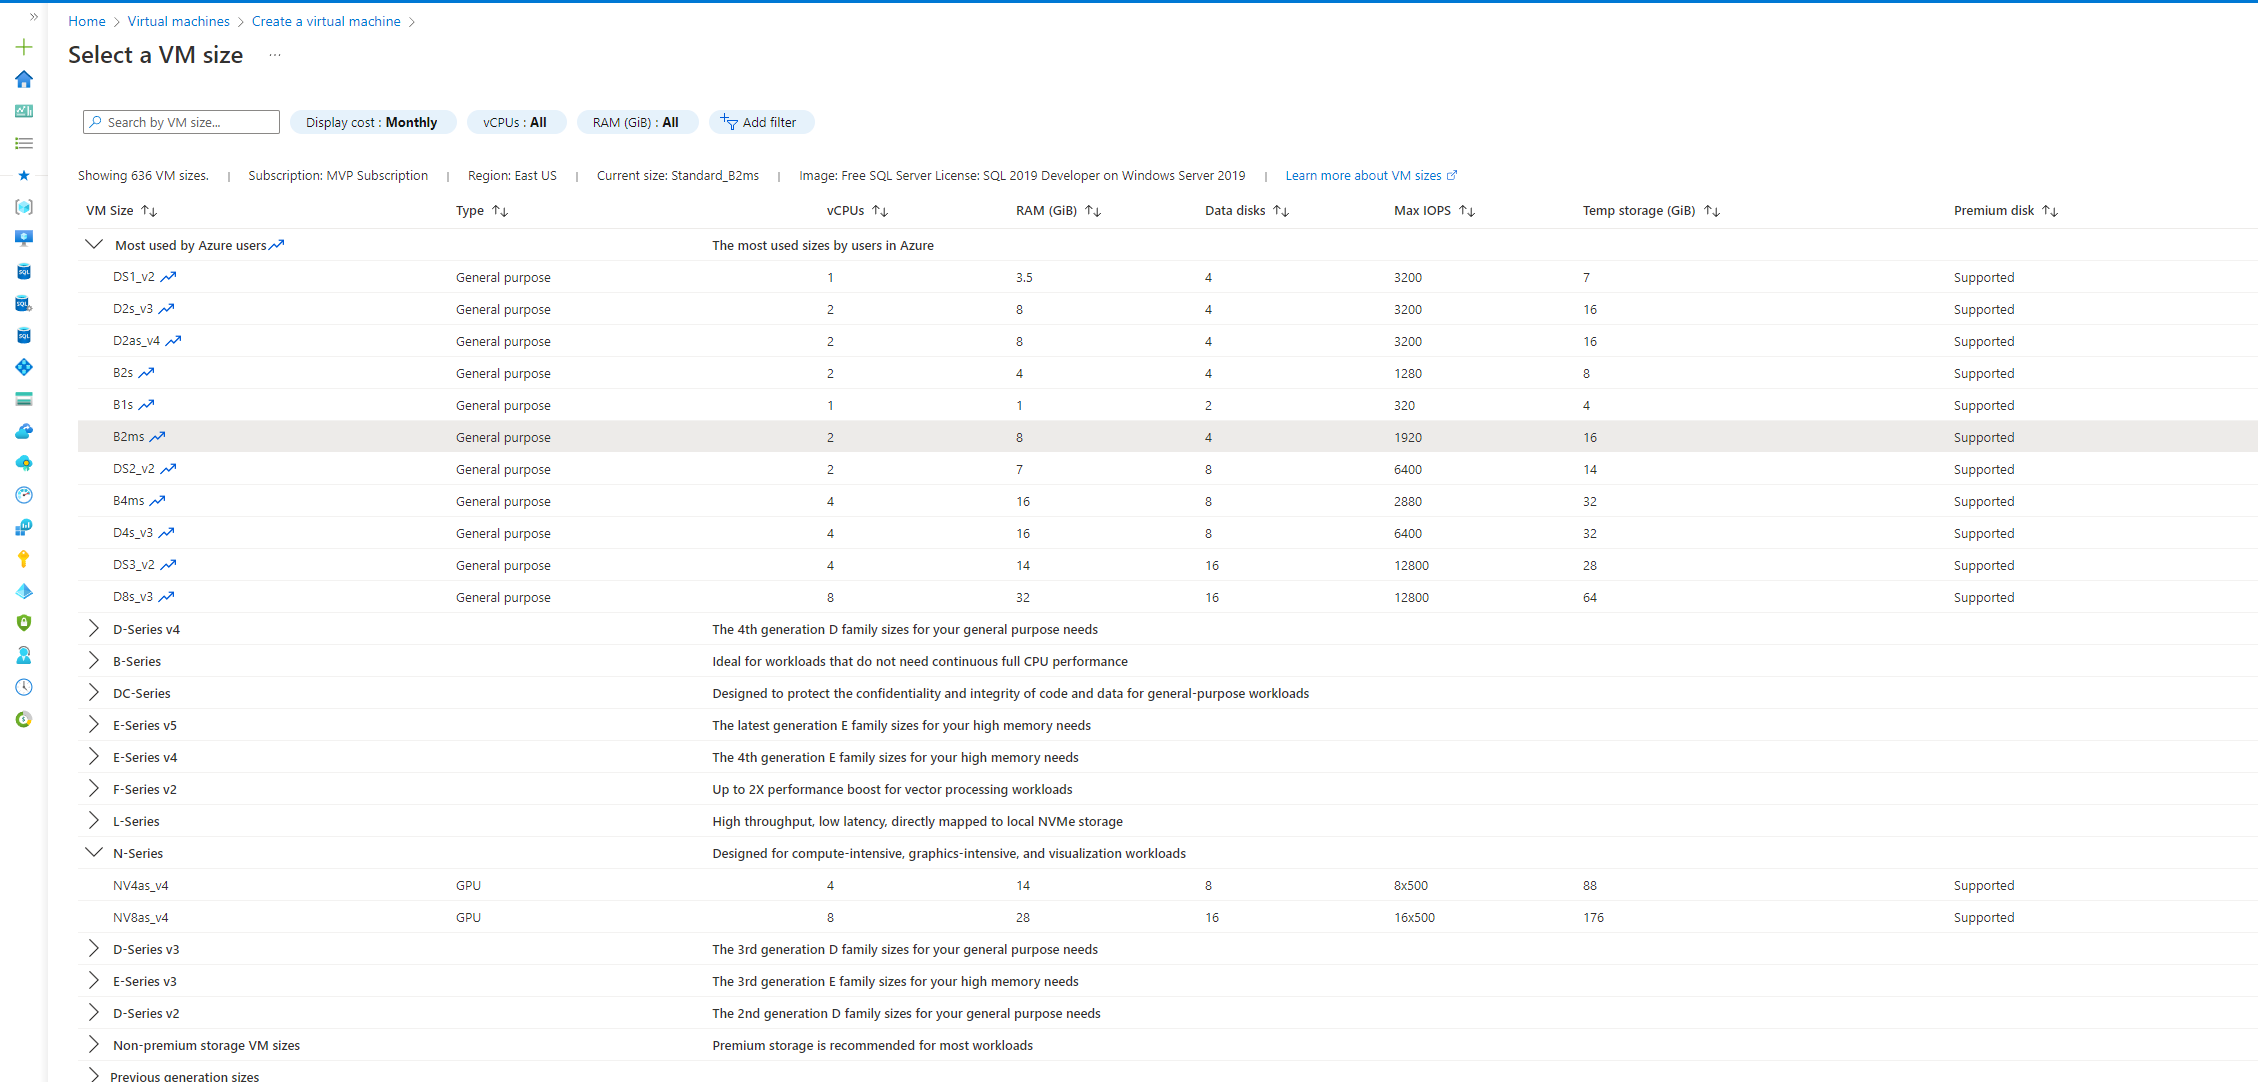The image size is (2258, 1082).
Task: Sort by the RAM (GiB) column arrows
Action: tap(1093, 211)
